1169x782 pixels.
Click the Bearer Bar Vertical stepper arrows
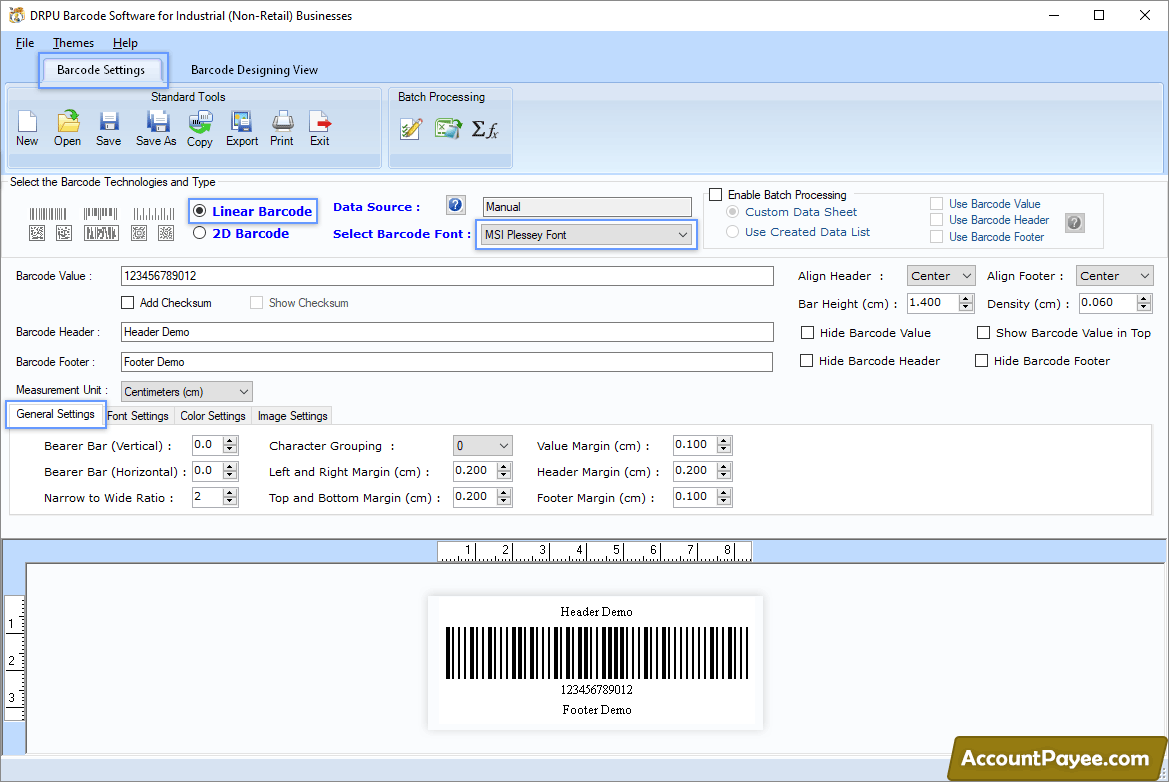[230, 445]
